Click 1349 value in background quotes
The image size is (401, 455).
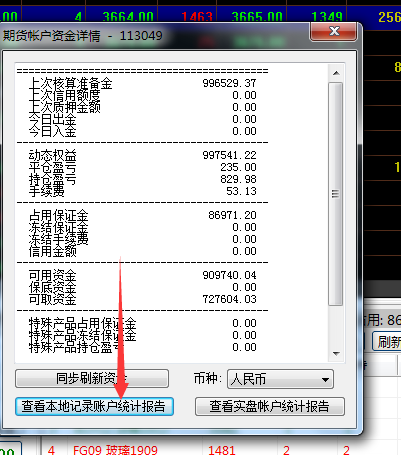[327, 17]
